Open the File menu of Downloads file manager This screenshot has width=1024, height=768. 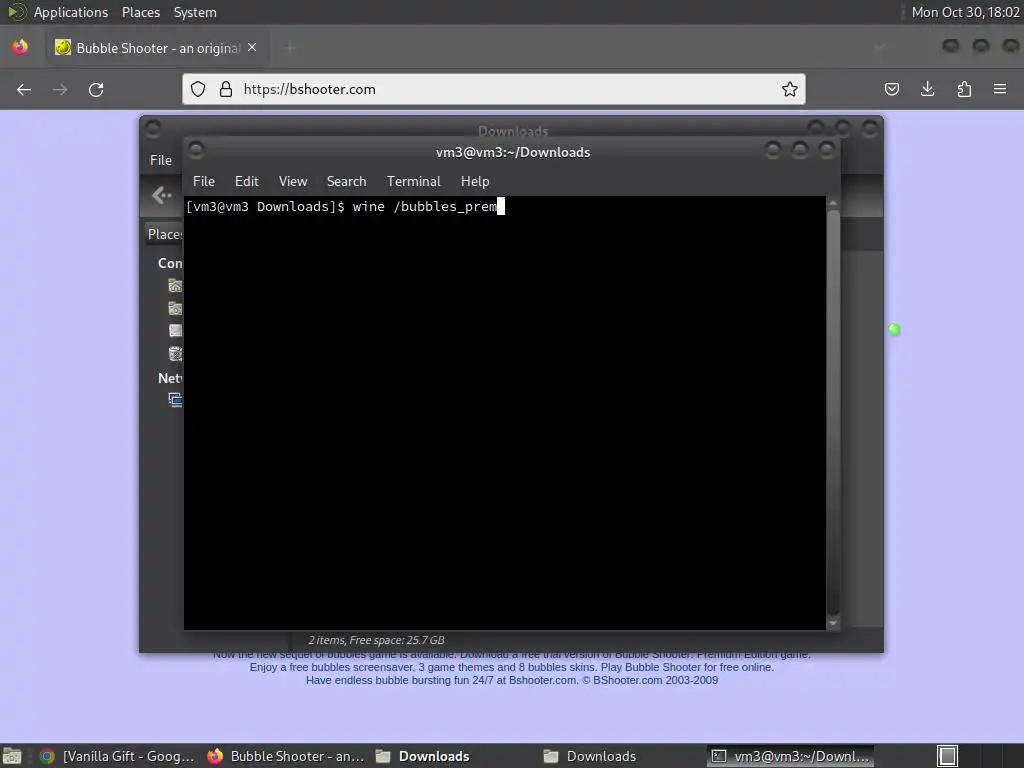pos(161,160)
